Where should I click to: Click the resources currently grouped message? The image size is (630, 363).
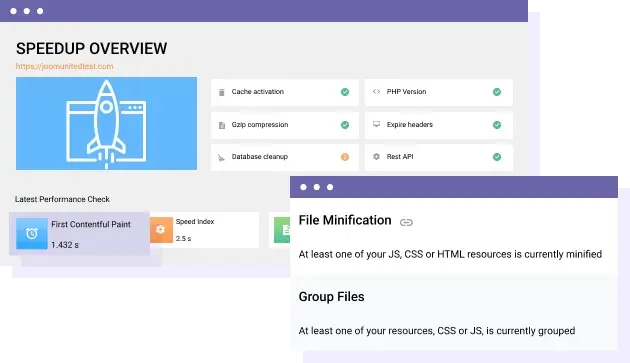(x=437, y=331)
